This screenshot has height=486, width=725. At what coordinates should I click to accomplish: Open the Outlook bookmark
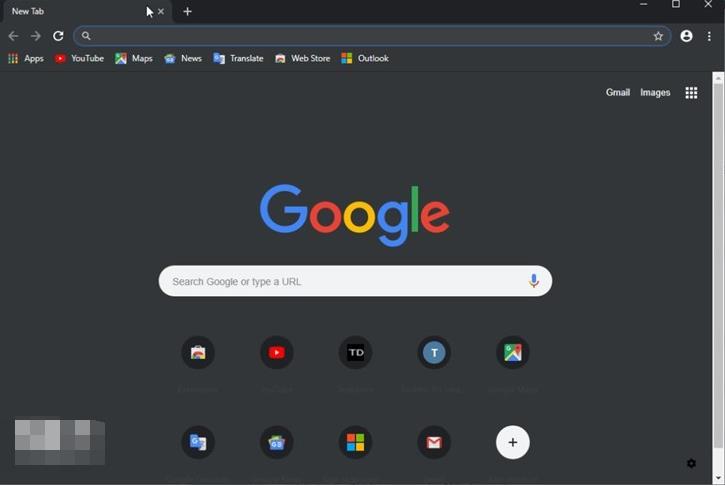pos(365,58)
